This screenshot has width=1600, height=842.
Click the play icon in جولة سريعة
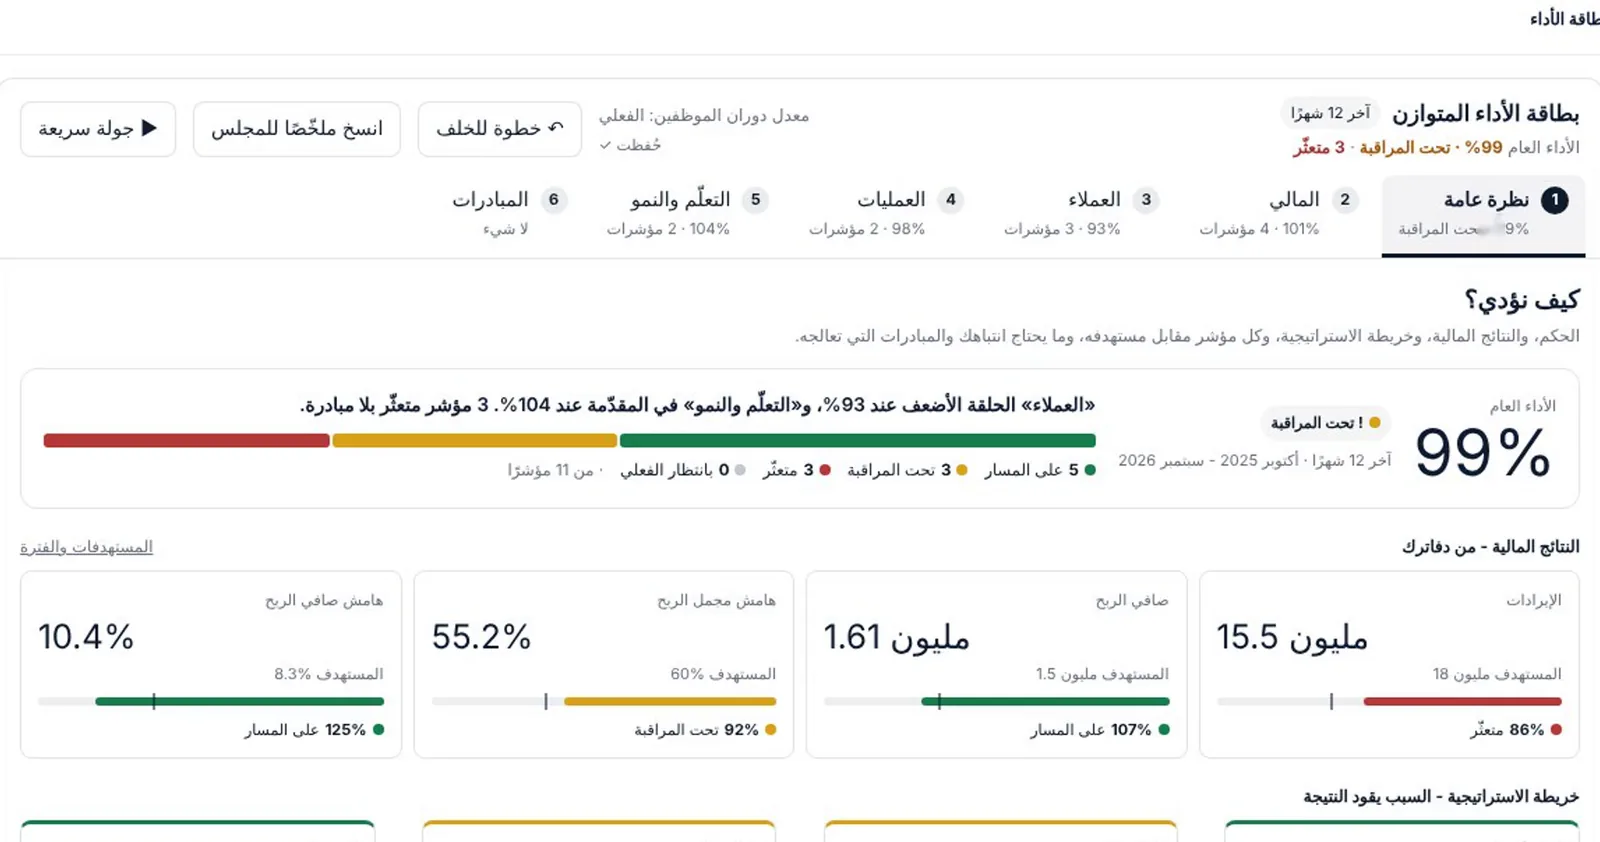click(x=149, y=128)
